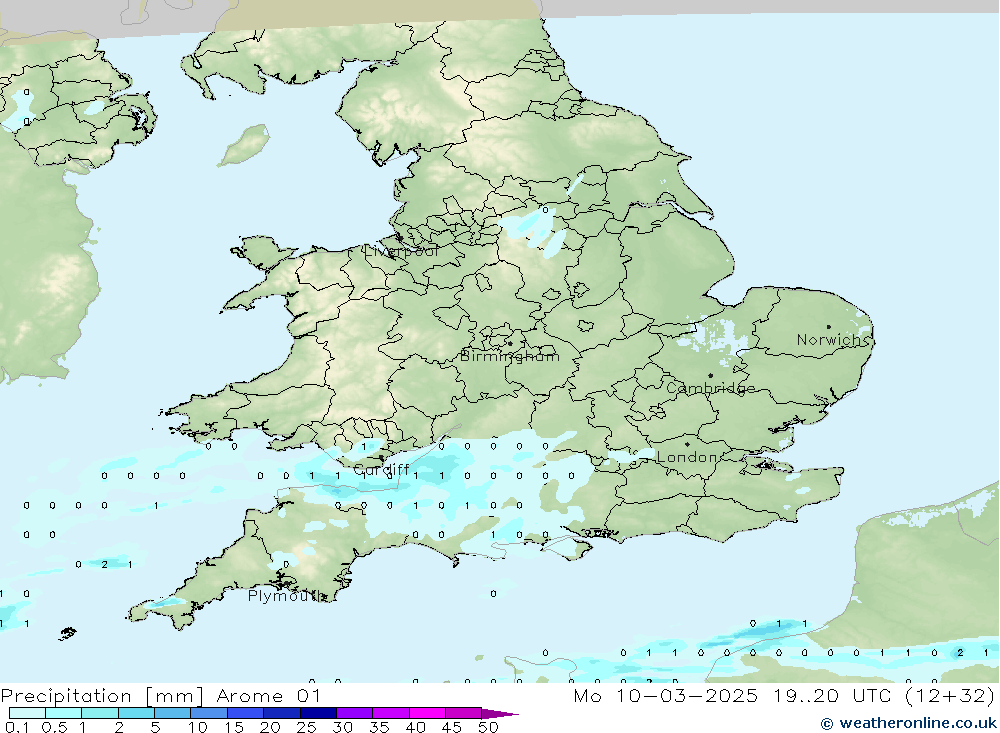
Task: Click the Norwich city marker dot
Action: click(x=828, y=327)
